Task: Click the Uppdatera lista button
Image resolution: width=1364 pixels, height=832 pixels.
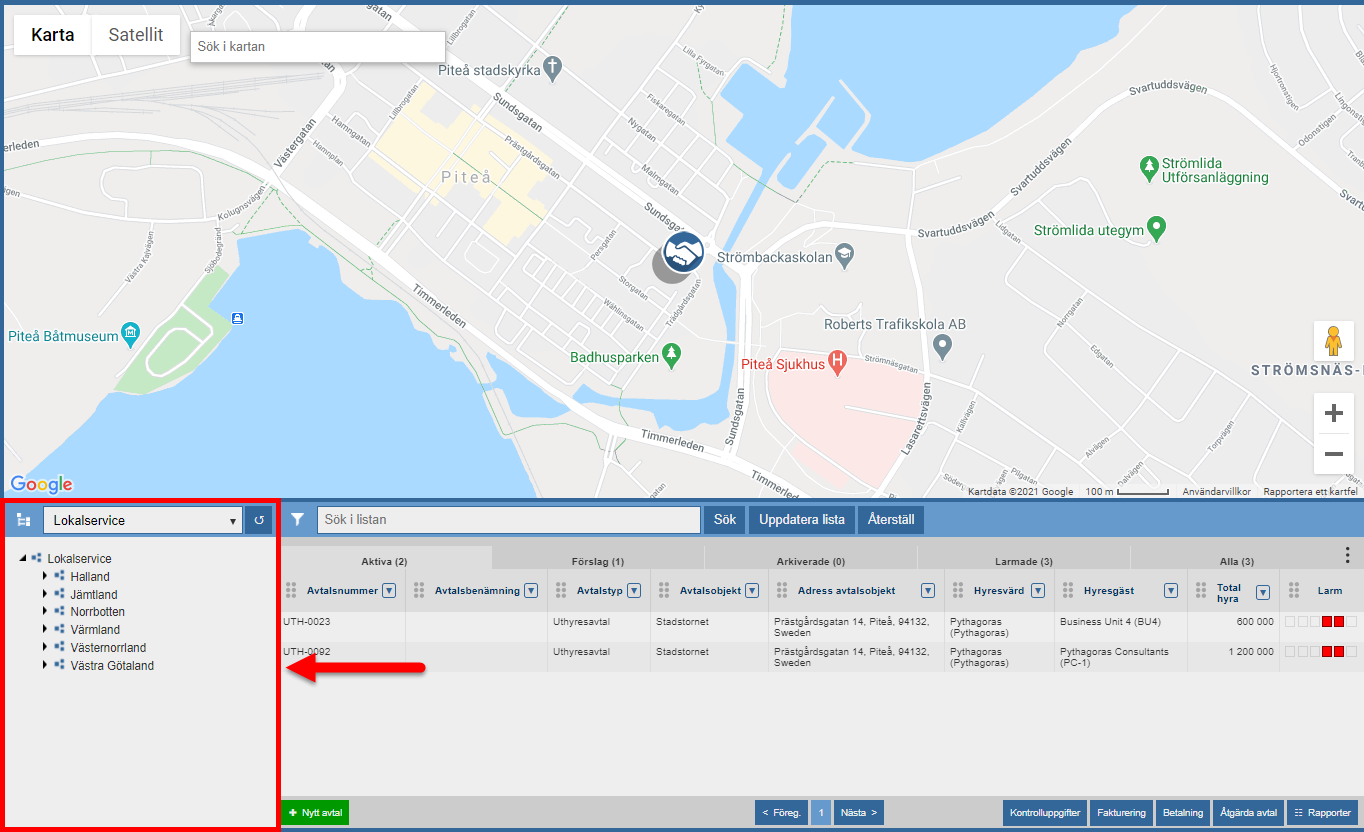Action: pyautogui.click(x=801, y=520)
